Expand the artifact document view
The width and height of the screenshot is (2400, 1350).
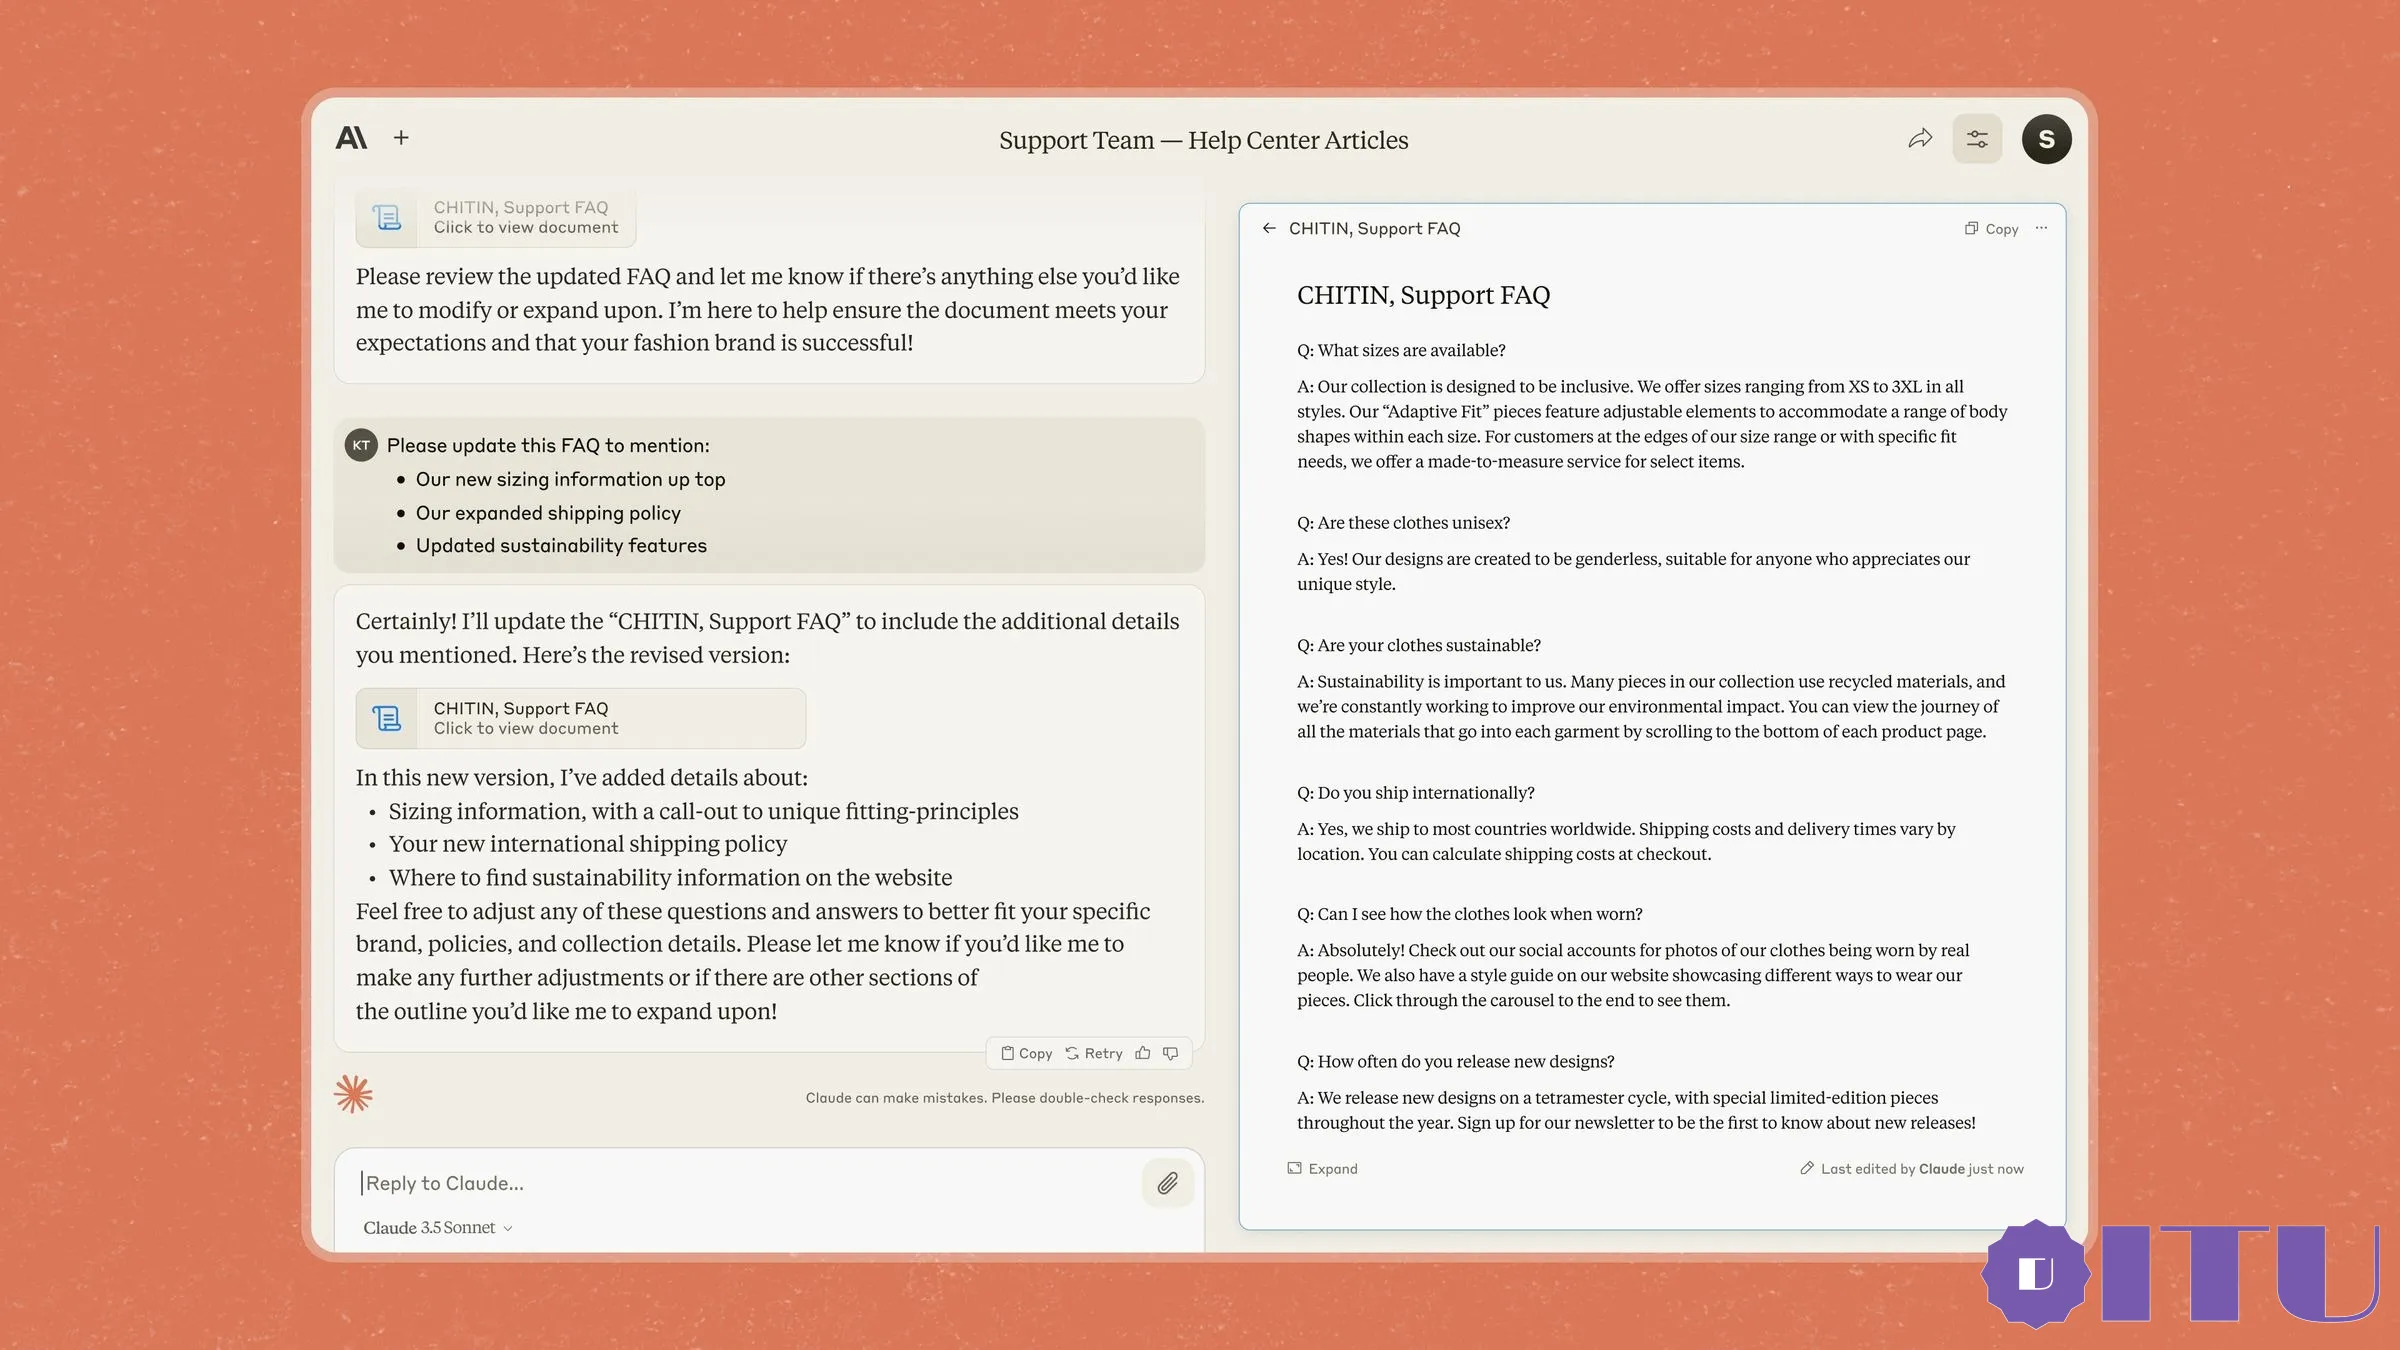pyautogui.click(x=1322, y=1168)
